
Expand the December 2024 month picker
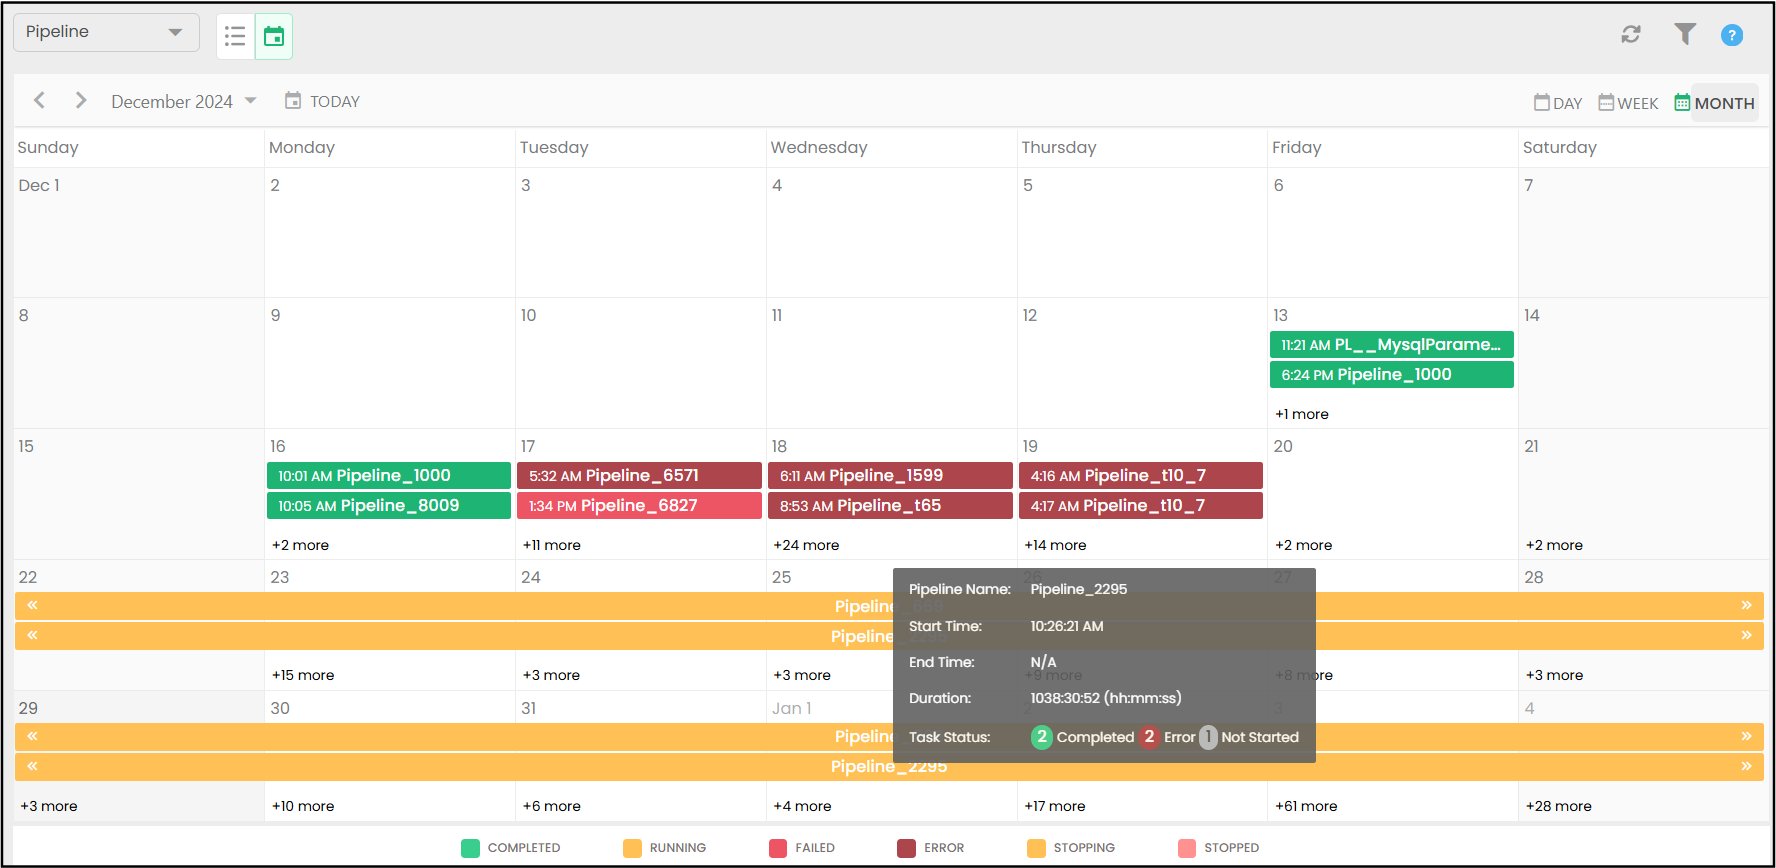[184, 101]
